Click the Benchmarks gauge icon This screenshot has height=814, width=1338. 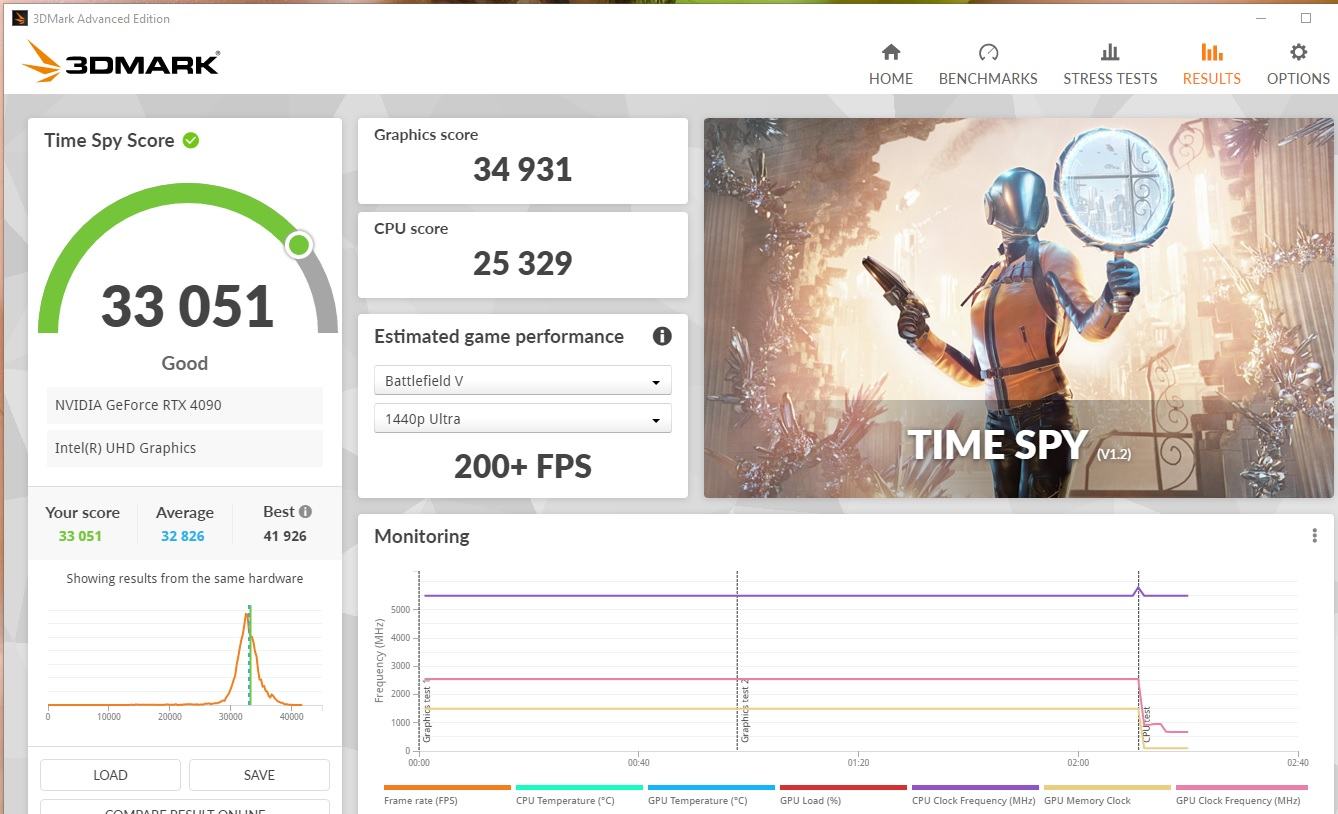(x=988, y=52)
